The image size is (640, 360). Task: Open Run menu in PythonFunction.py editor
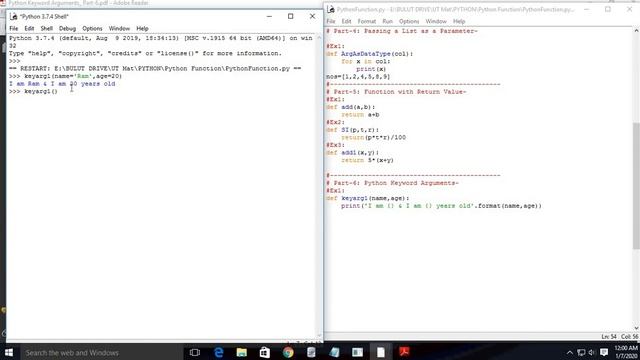click(x=387, y=21)
